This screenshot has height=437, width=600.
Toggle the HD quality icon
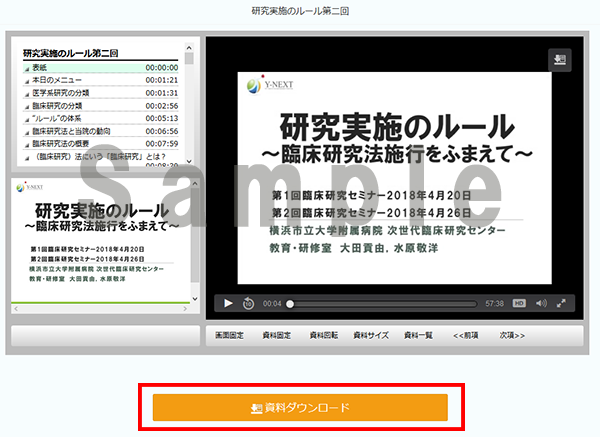pyautogui.click(x=520, y=303)
